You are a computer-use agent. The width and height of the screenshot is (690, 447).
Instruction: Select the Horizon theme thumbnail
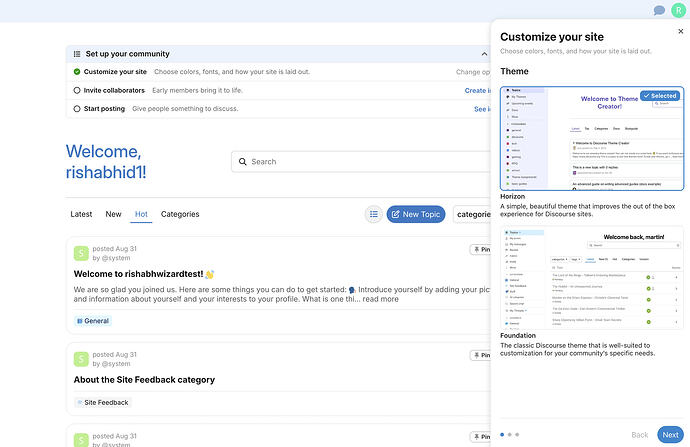pyautogui.click(x=592, y=139)
